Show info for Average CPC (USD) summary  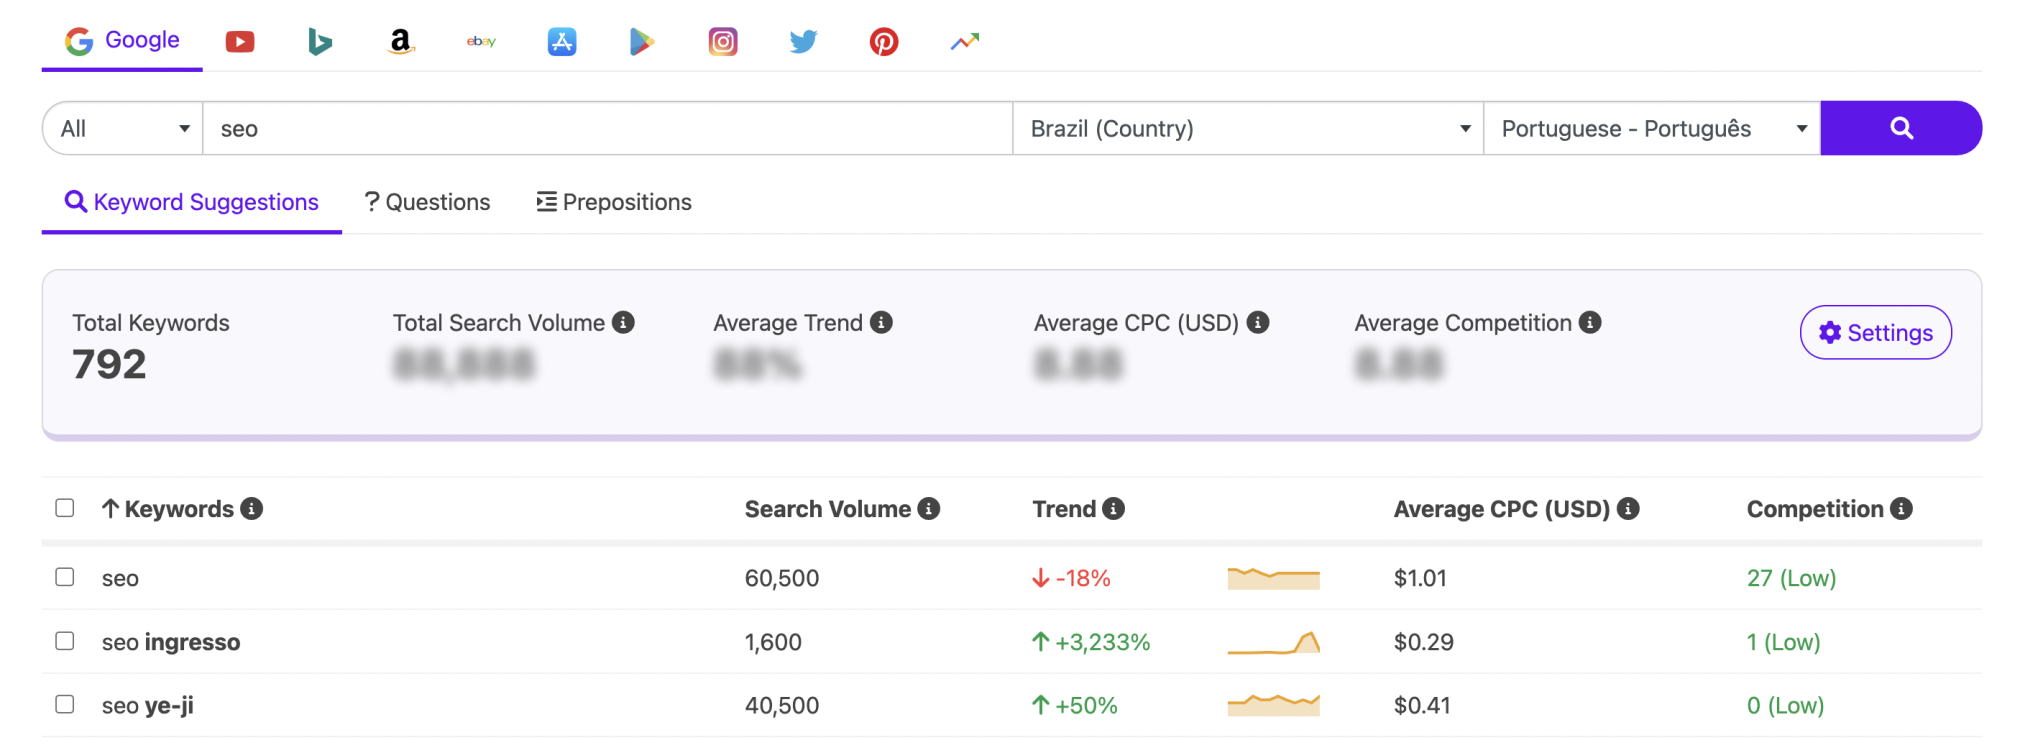pos(1258,322)
